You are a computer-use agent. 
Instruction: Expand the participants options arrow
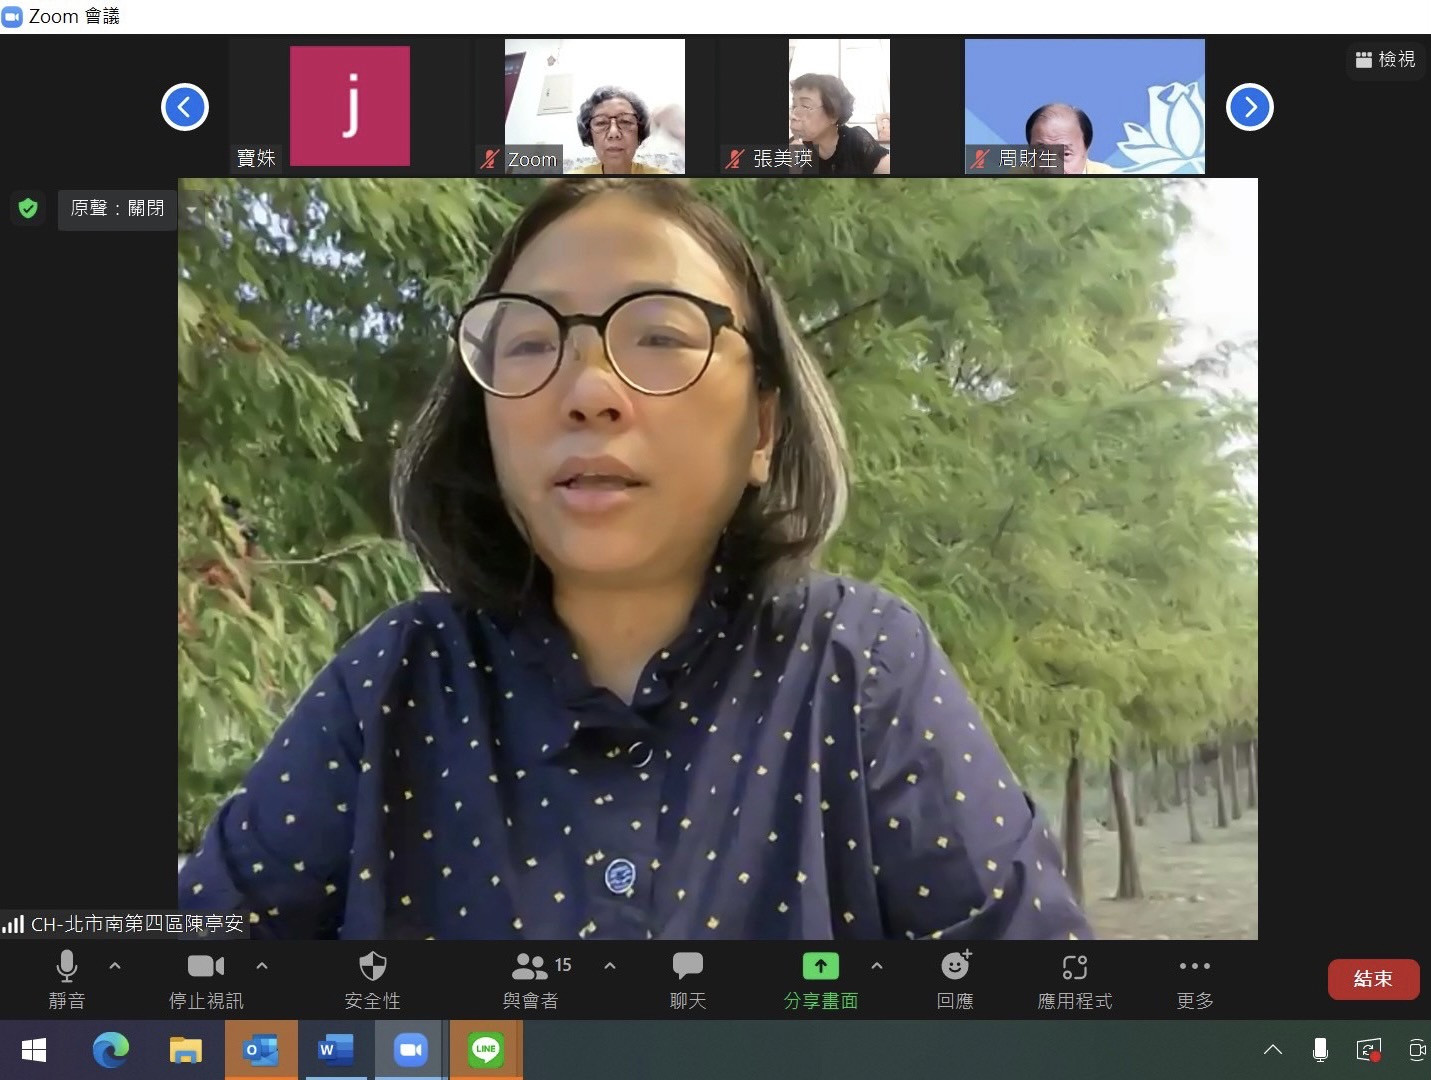[610, 966]
